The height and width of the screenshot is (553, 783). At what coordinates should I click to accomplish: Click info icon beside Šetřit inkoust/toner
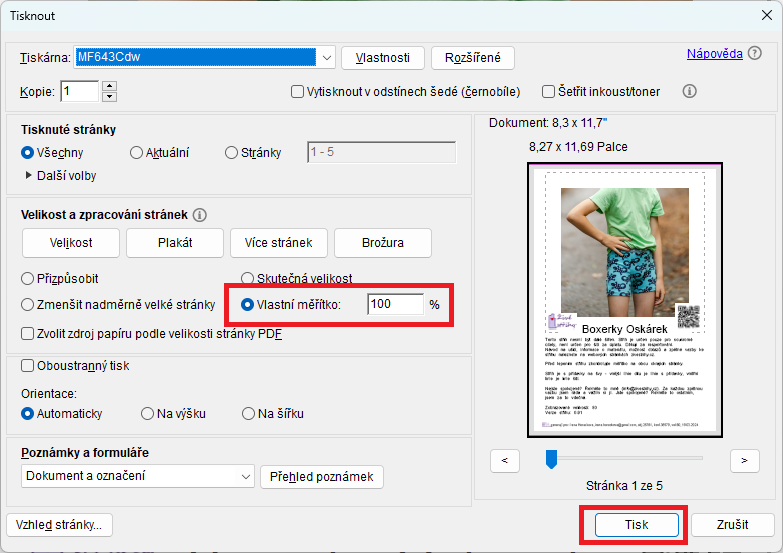pos(688,91)
